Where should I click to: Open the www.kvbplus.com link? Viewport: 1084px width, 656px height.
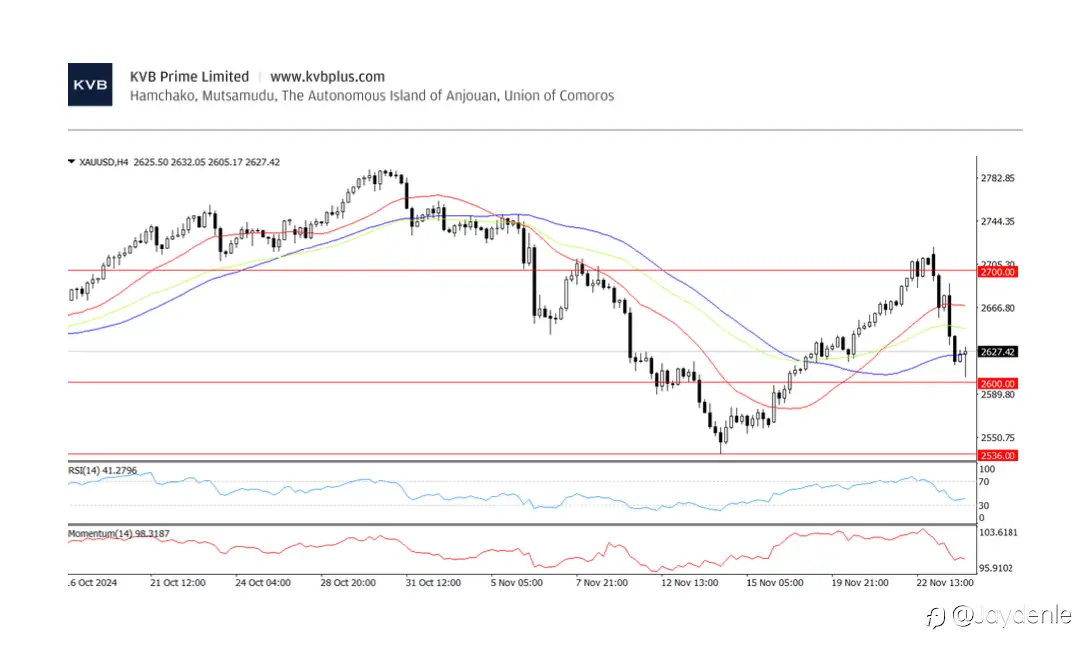tap(327, 77)
